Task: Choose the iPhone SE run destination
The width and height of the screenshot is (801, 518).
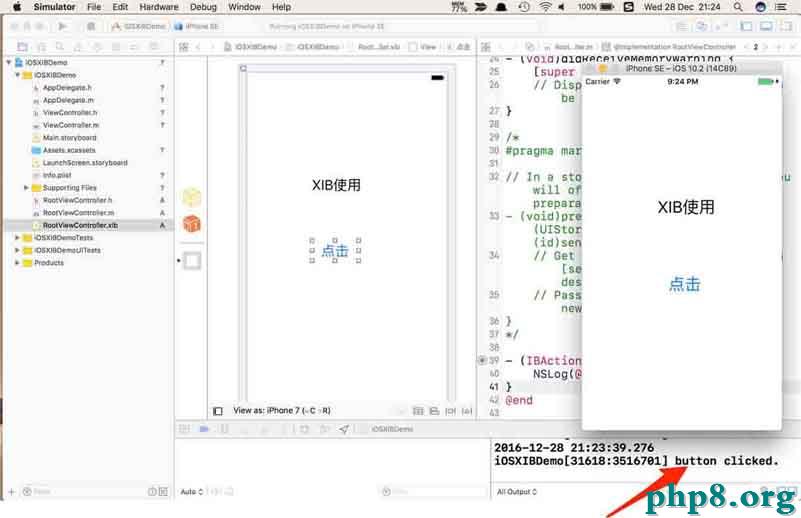Action: tap(197, 26)
